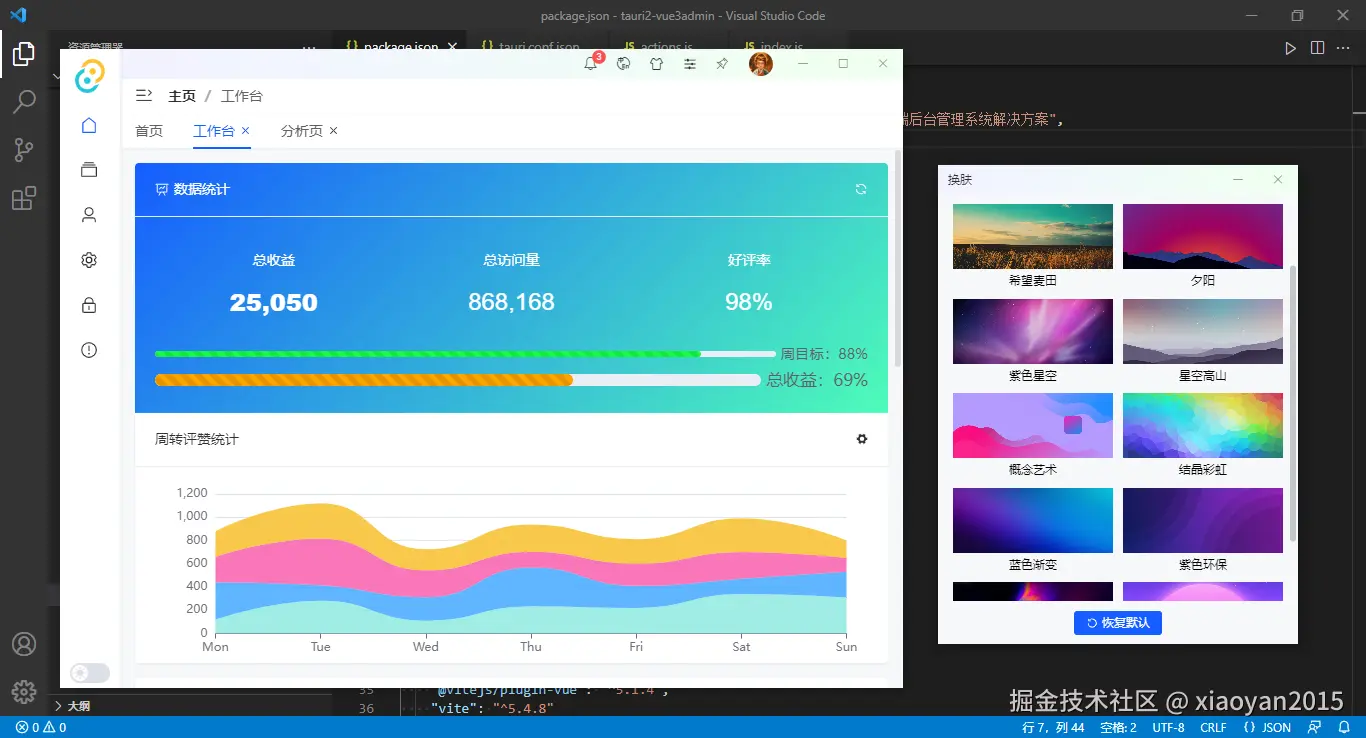
Task: Select the lock icon in the left sidebar
Action: (x=88, y=304)
